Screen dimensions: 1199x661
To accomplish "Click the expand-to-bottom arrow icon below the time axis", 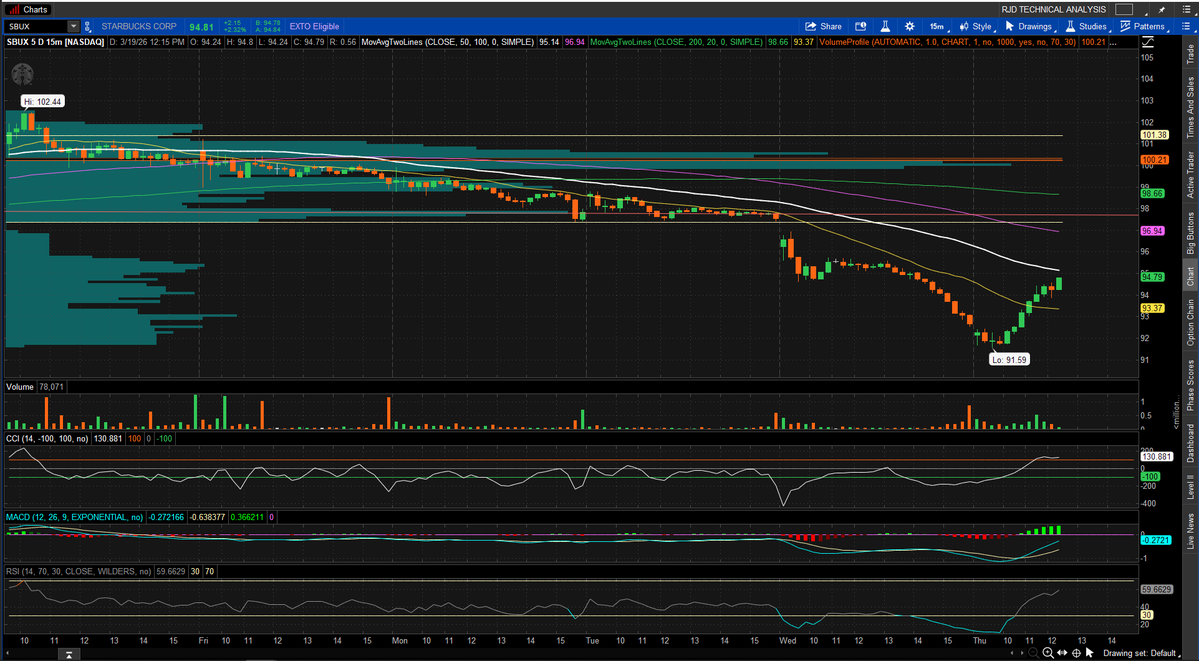I will coord(69,655).
